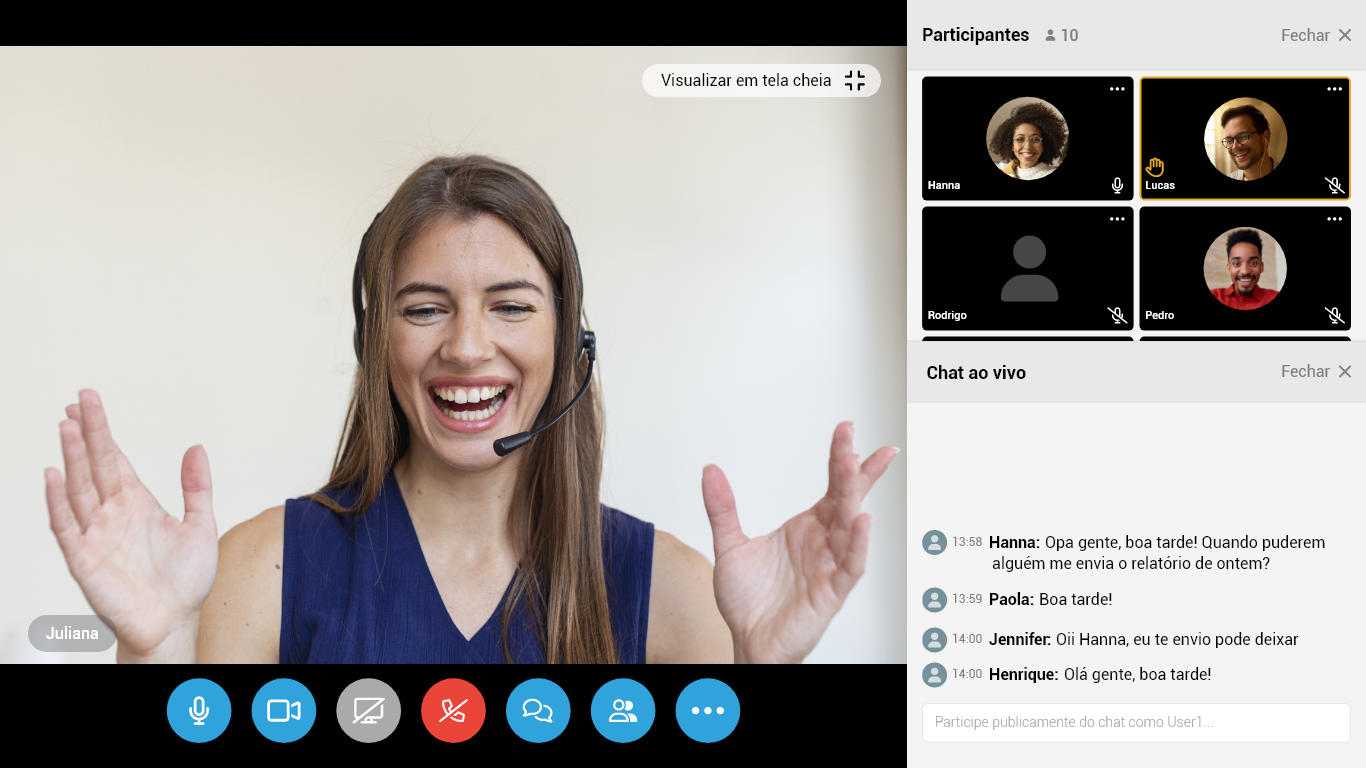Click the exit full screen arrows icon
The image size is (1366, 768).
[855, 81]
